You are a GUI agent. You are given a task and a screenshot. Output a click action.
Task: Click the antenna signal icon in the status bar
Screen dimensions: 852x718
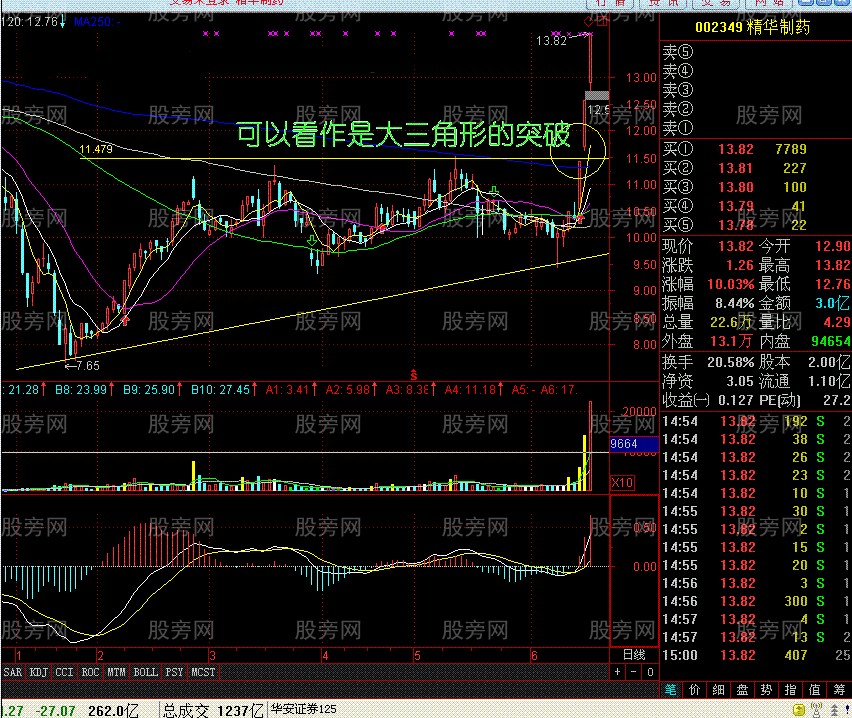point(816,709)
